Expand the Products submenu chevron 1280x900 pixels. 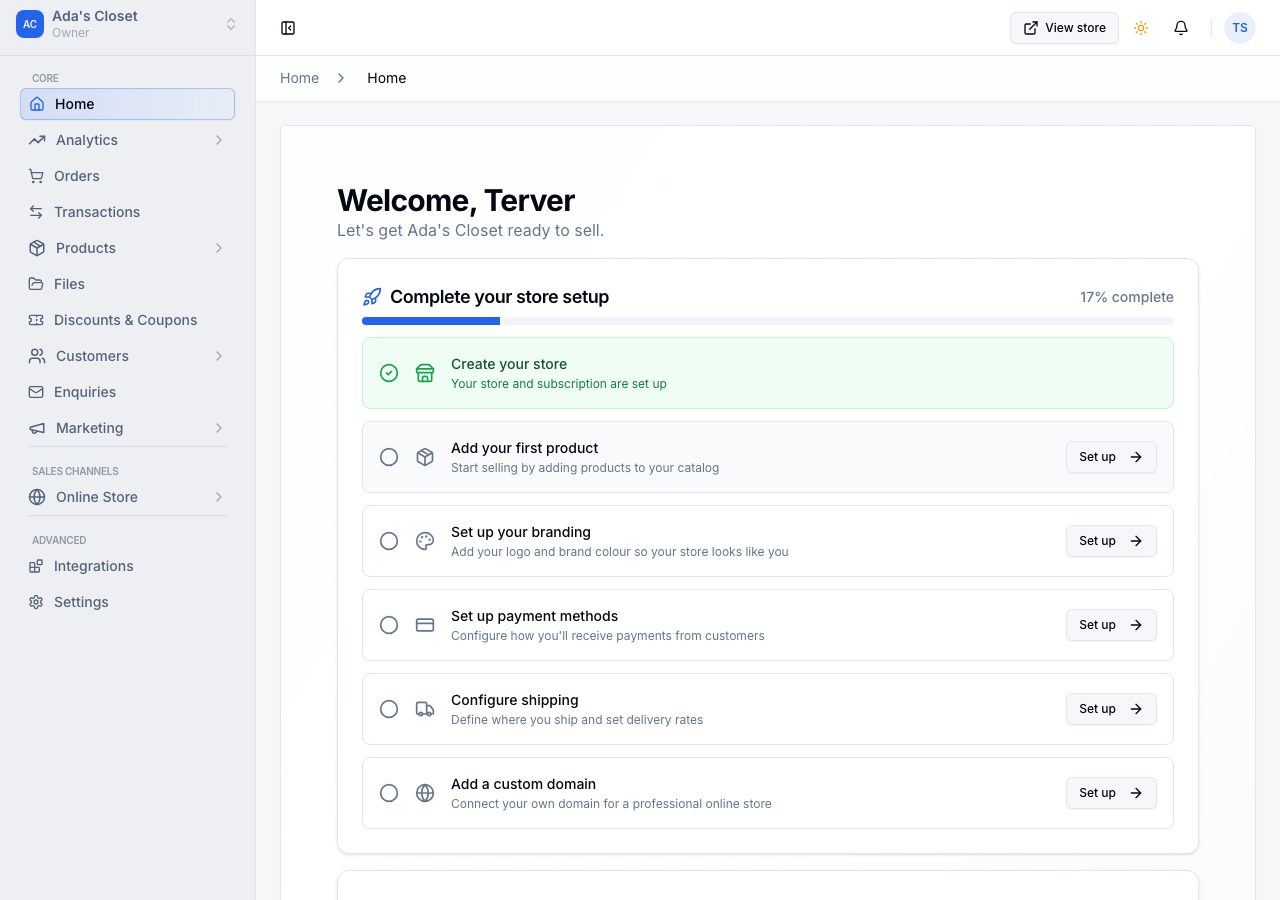pos(219,248)
